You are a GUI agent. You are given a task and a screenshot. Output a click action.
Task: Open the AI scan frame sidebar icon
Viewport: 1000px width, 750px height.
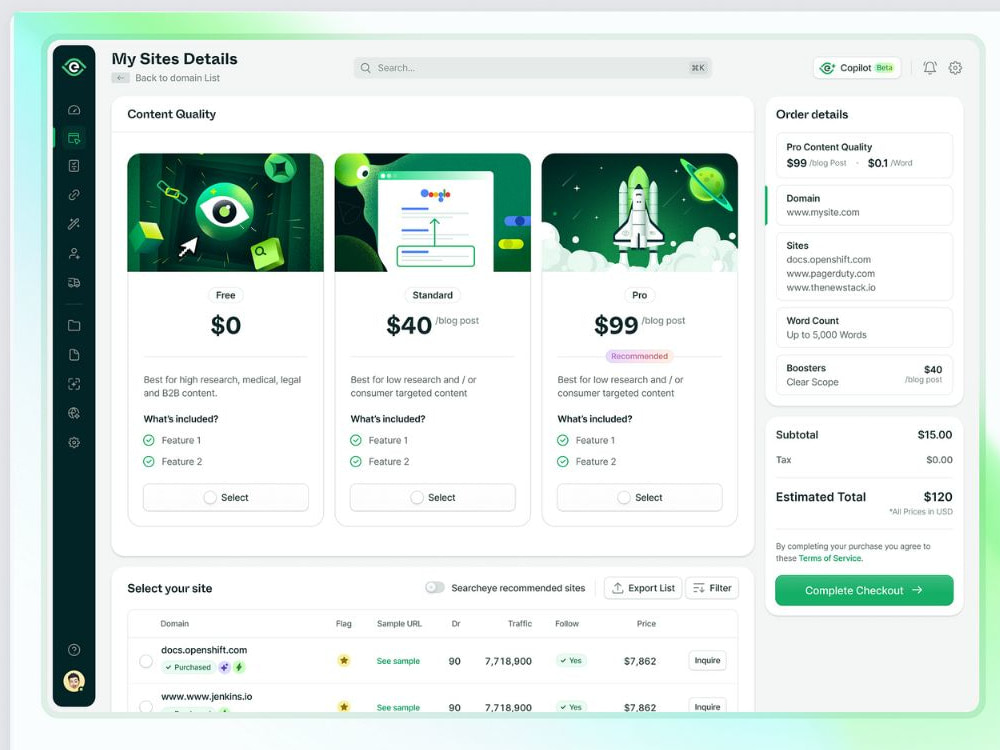pos(74,384)
